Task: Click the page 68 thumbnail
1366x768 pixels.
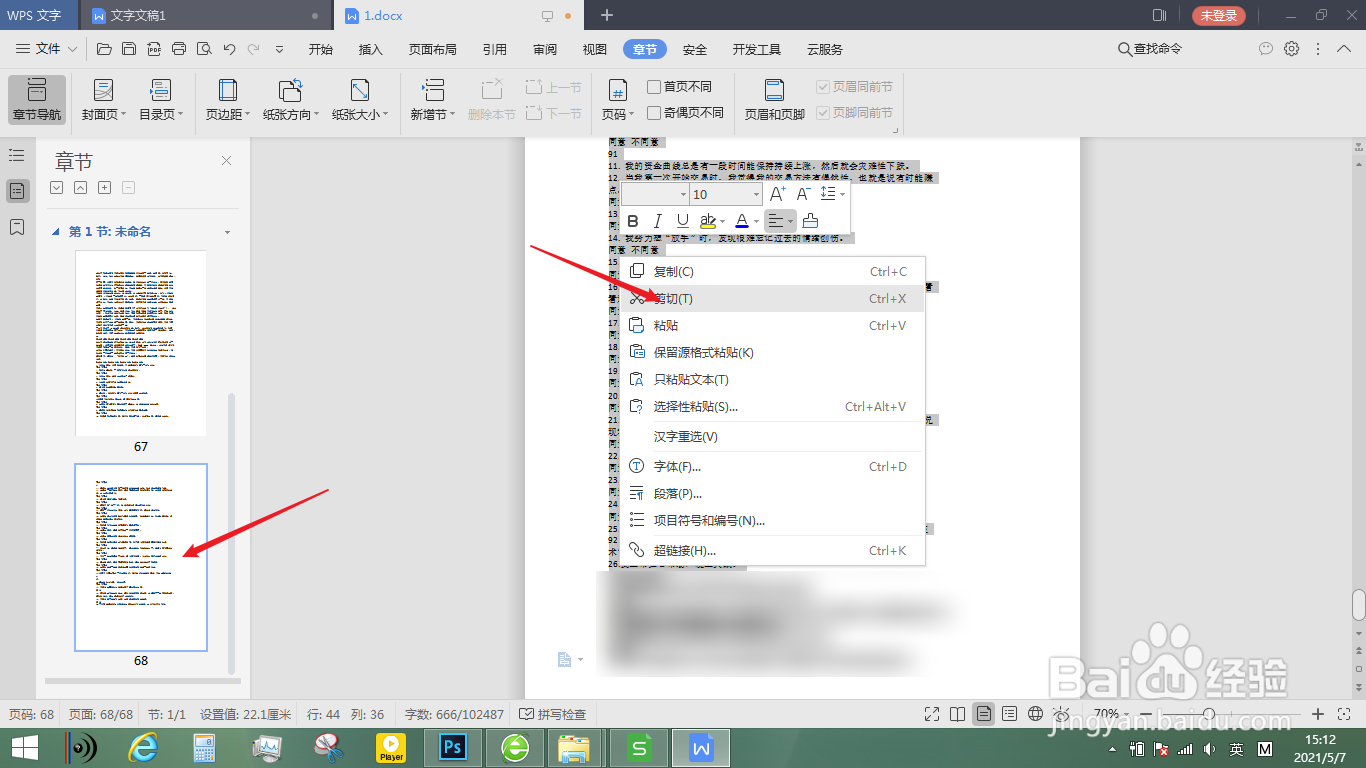Action: pos(141,557)
